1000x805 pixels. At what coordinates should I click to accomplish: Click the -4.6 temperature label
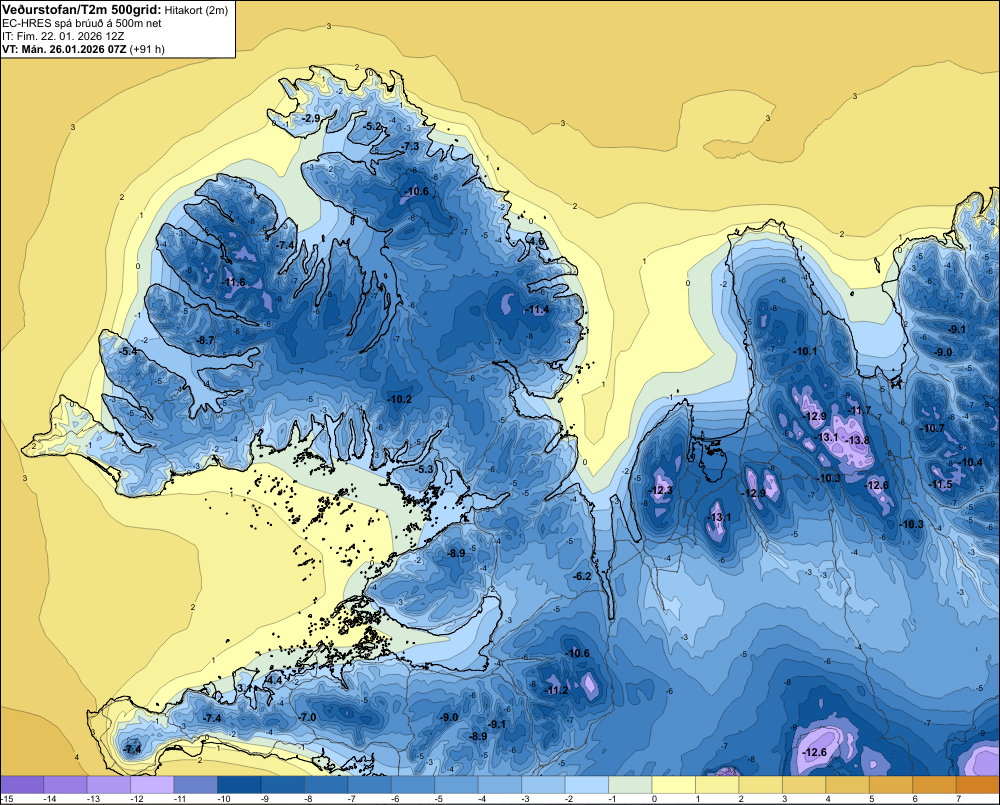(x=536, y=242)
